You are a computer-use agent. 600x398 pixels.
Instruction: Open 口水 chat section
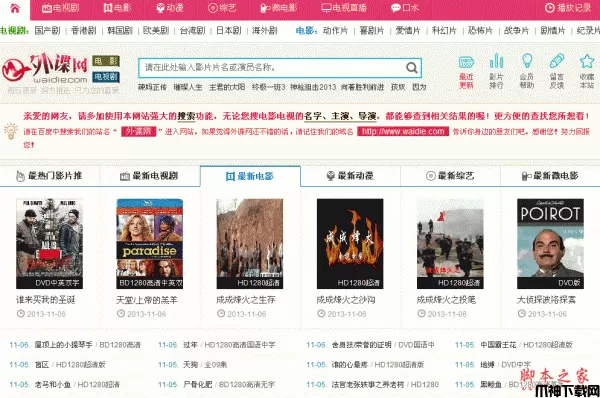click(404, 8)
